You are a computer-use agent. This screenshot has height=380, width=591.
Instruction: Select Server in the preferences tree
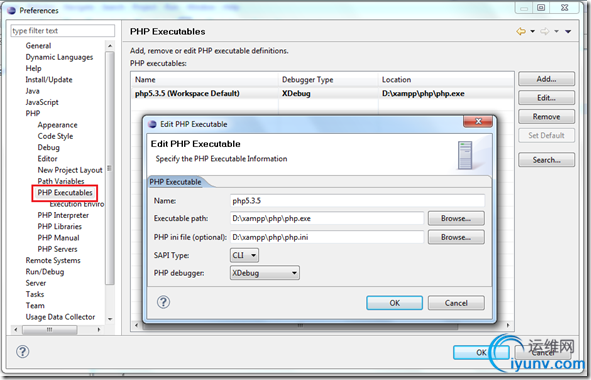coord(36,283)
